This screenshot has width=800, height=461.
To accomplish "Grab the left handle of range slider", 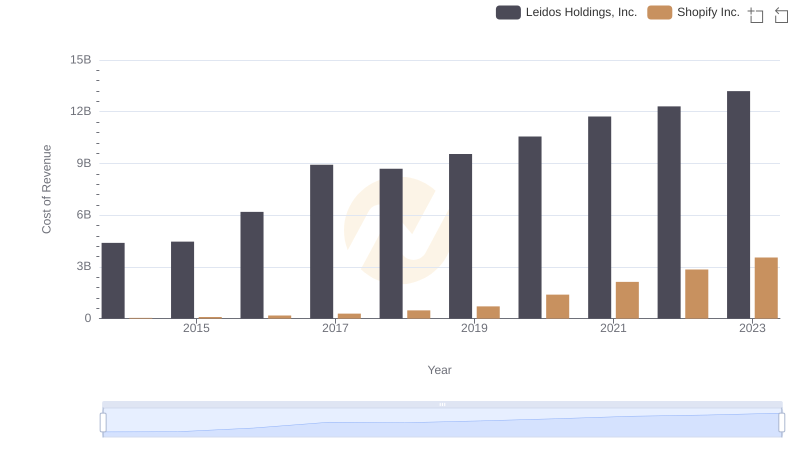I will [103, 423].
